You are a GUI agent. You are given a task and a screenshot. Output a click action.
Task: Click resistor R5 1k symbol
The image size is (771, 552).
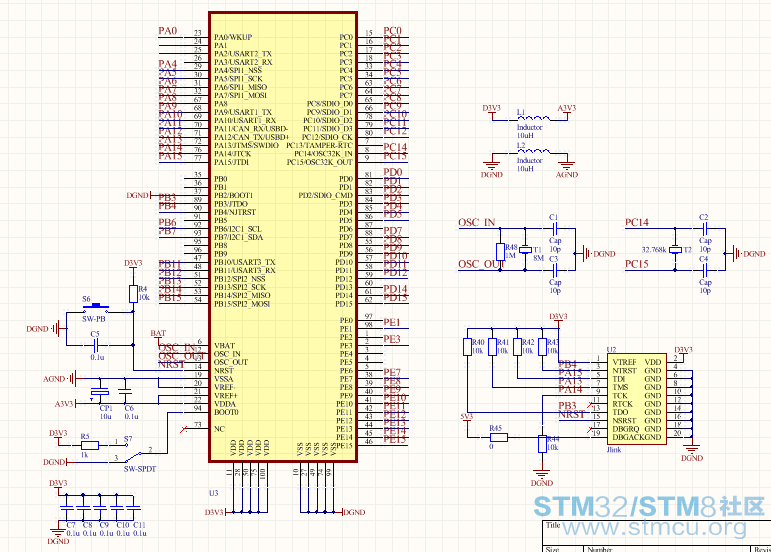[x=90, y=445]
